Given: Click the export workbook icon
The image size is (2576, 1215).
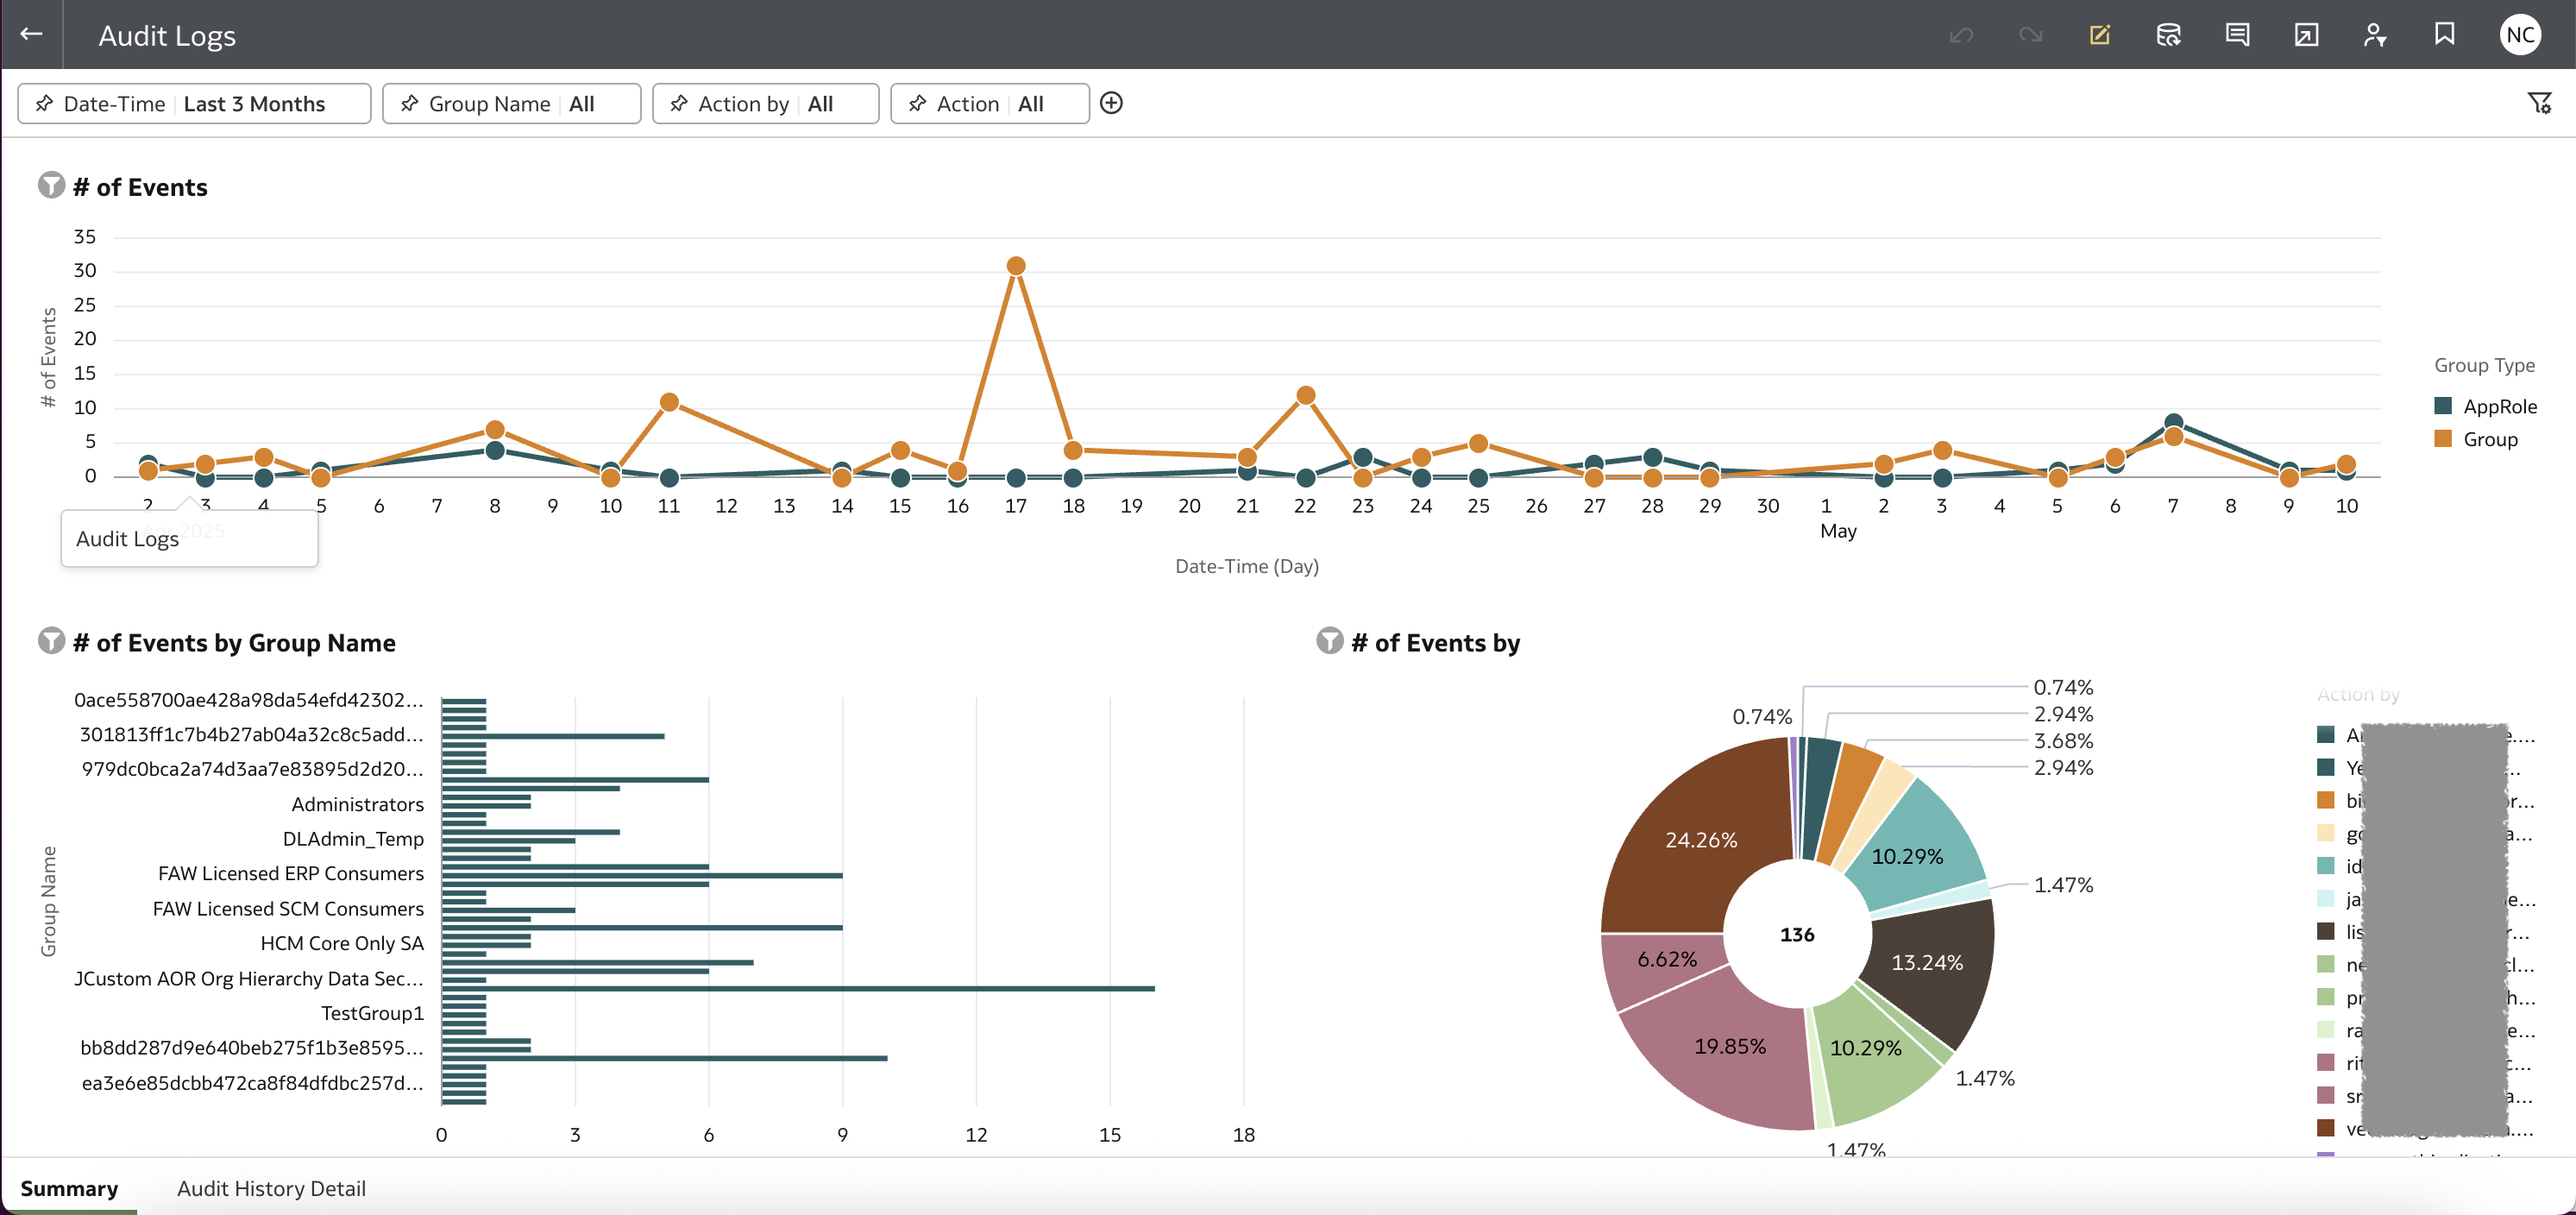Looking at the screenshot, I should (x=2306, y=34).
